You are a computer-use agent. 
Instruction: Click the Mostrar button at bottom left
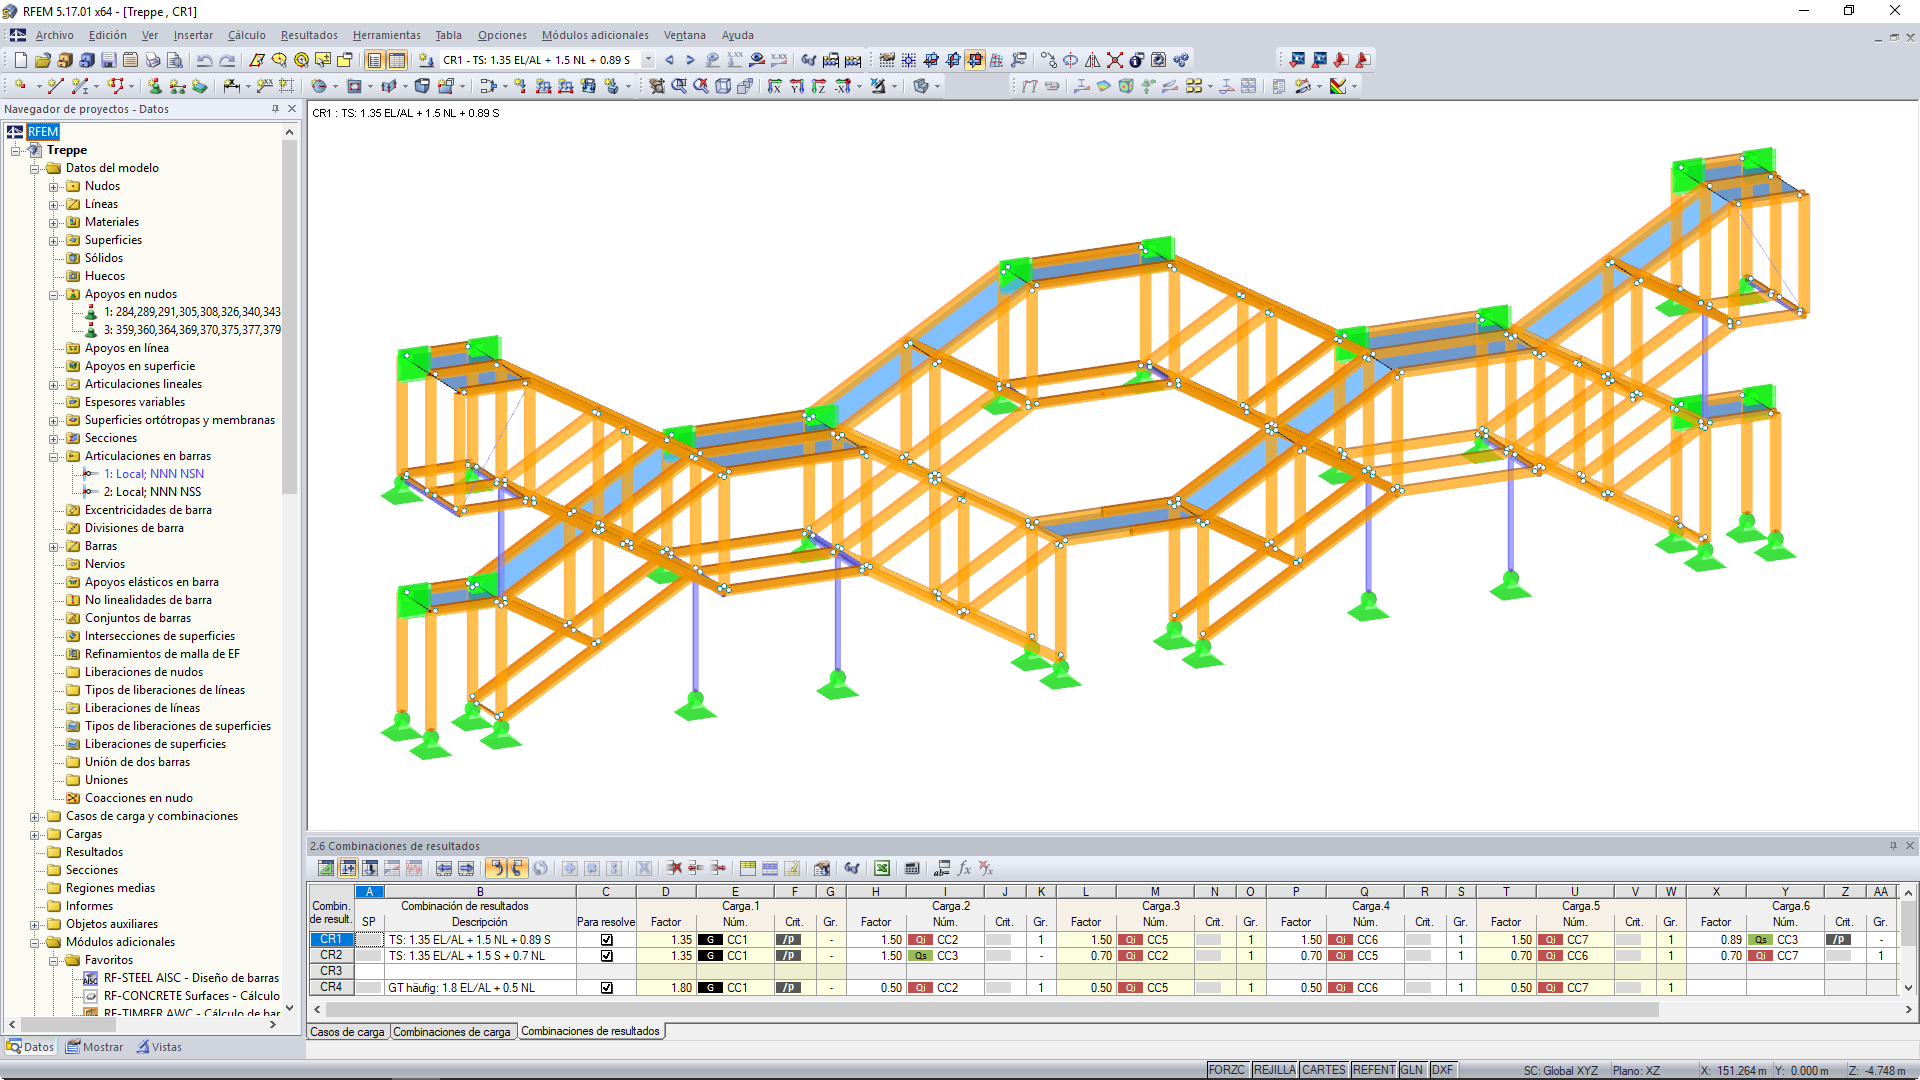coord(95,1047)
